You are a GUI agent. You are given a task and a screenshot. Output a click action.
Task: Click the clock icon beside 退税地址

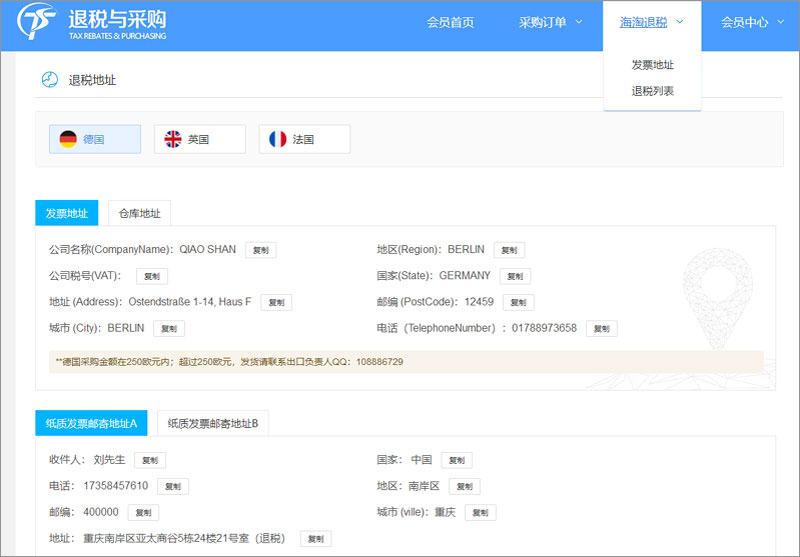click(x=48, y=80)
